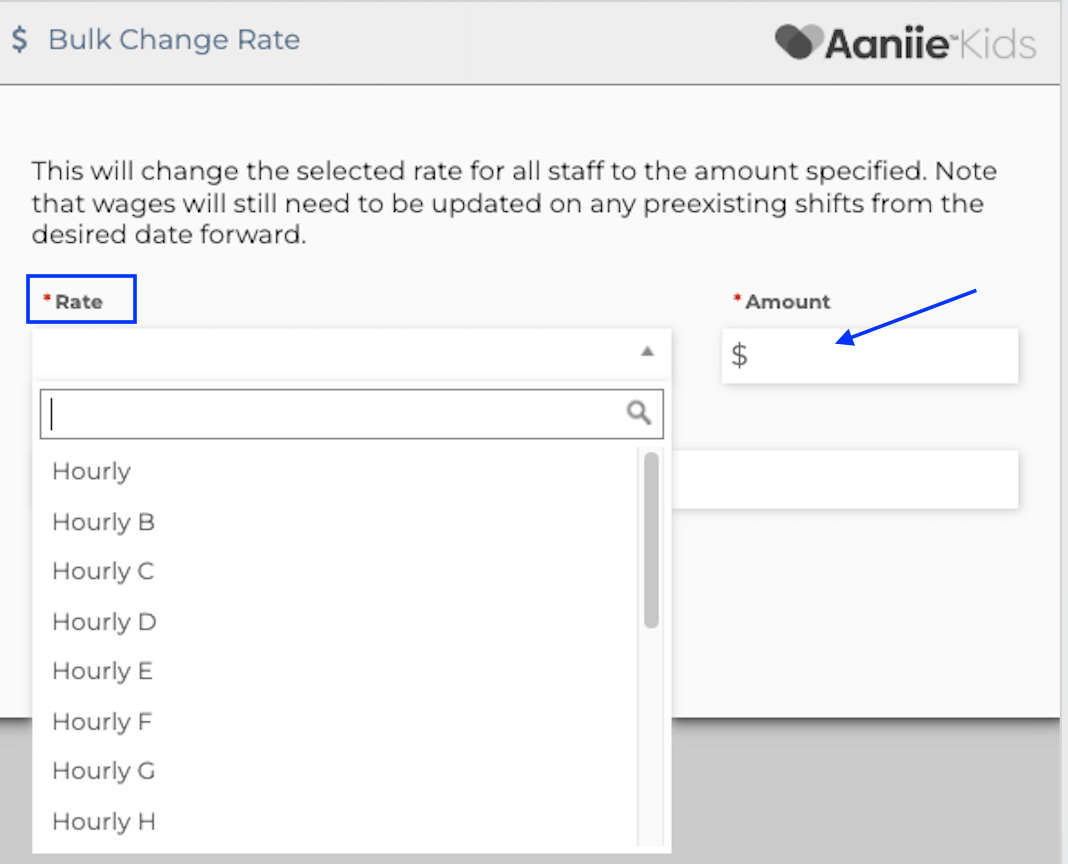Viewport: 1068px width, 864px height.
Task: Pick the Hourly G rate
Action: (x=103, y=772)
